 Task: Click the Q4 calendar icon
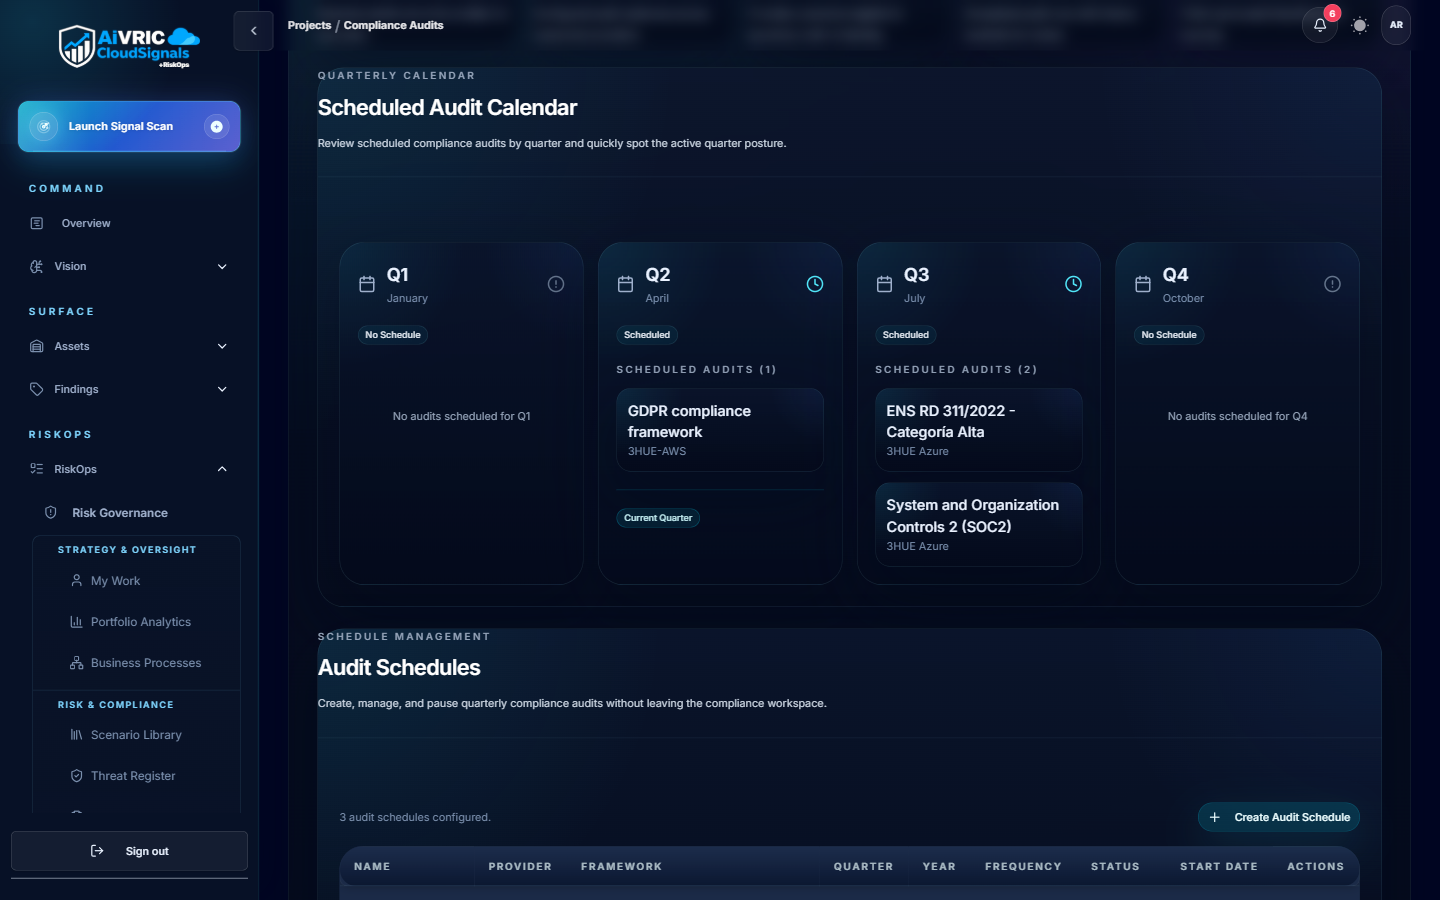[x=1143, y=284]
